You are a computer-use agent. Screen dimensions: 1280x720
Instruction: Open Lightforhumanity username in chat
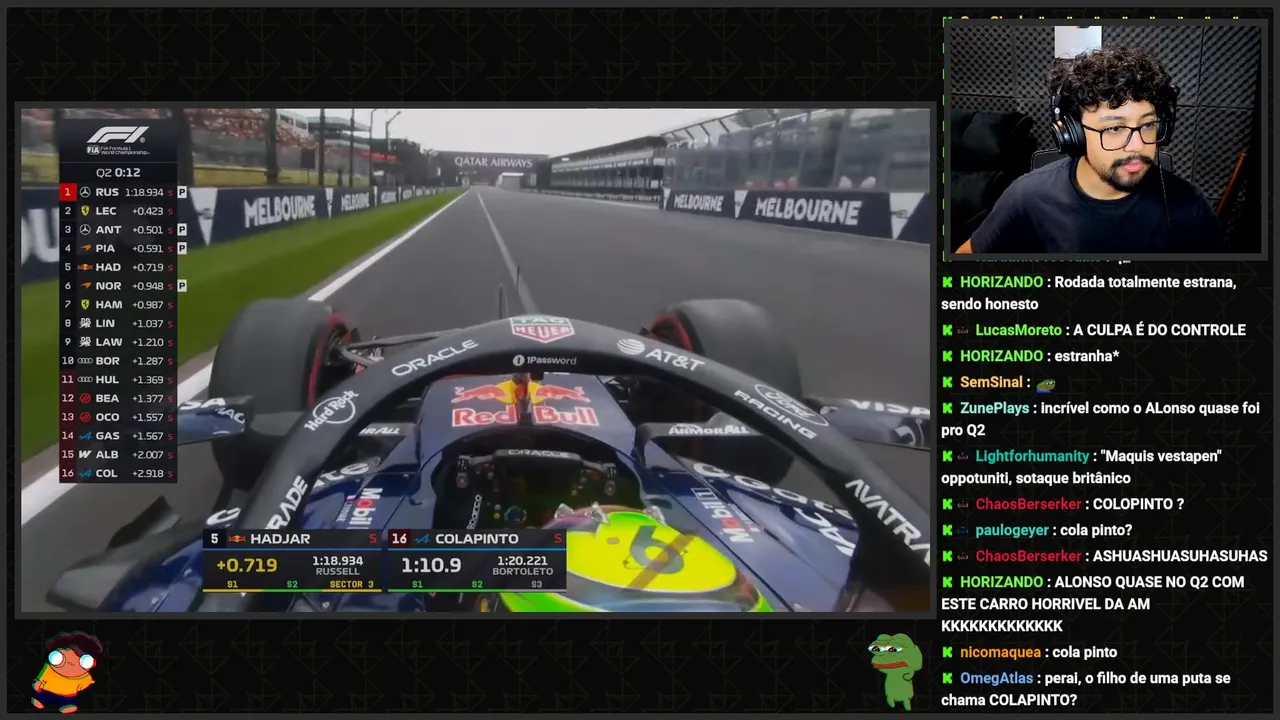click(x=1032, y=456)
